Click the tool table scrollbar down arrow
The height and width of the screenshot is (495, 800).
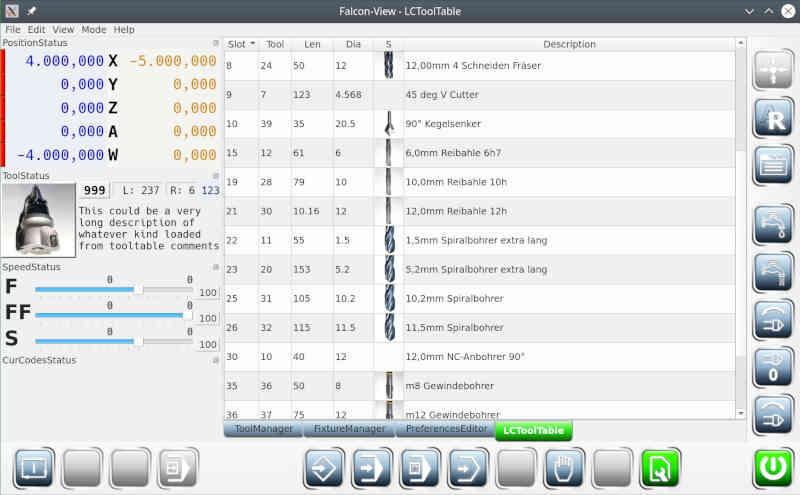(741, 413)
